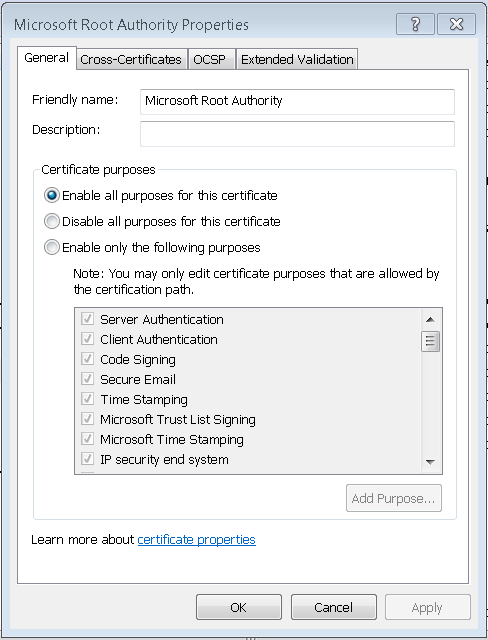
Task: Open the Cross-Certificates tab
Action: [x=131, y=60]
